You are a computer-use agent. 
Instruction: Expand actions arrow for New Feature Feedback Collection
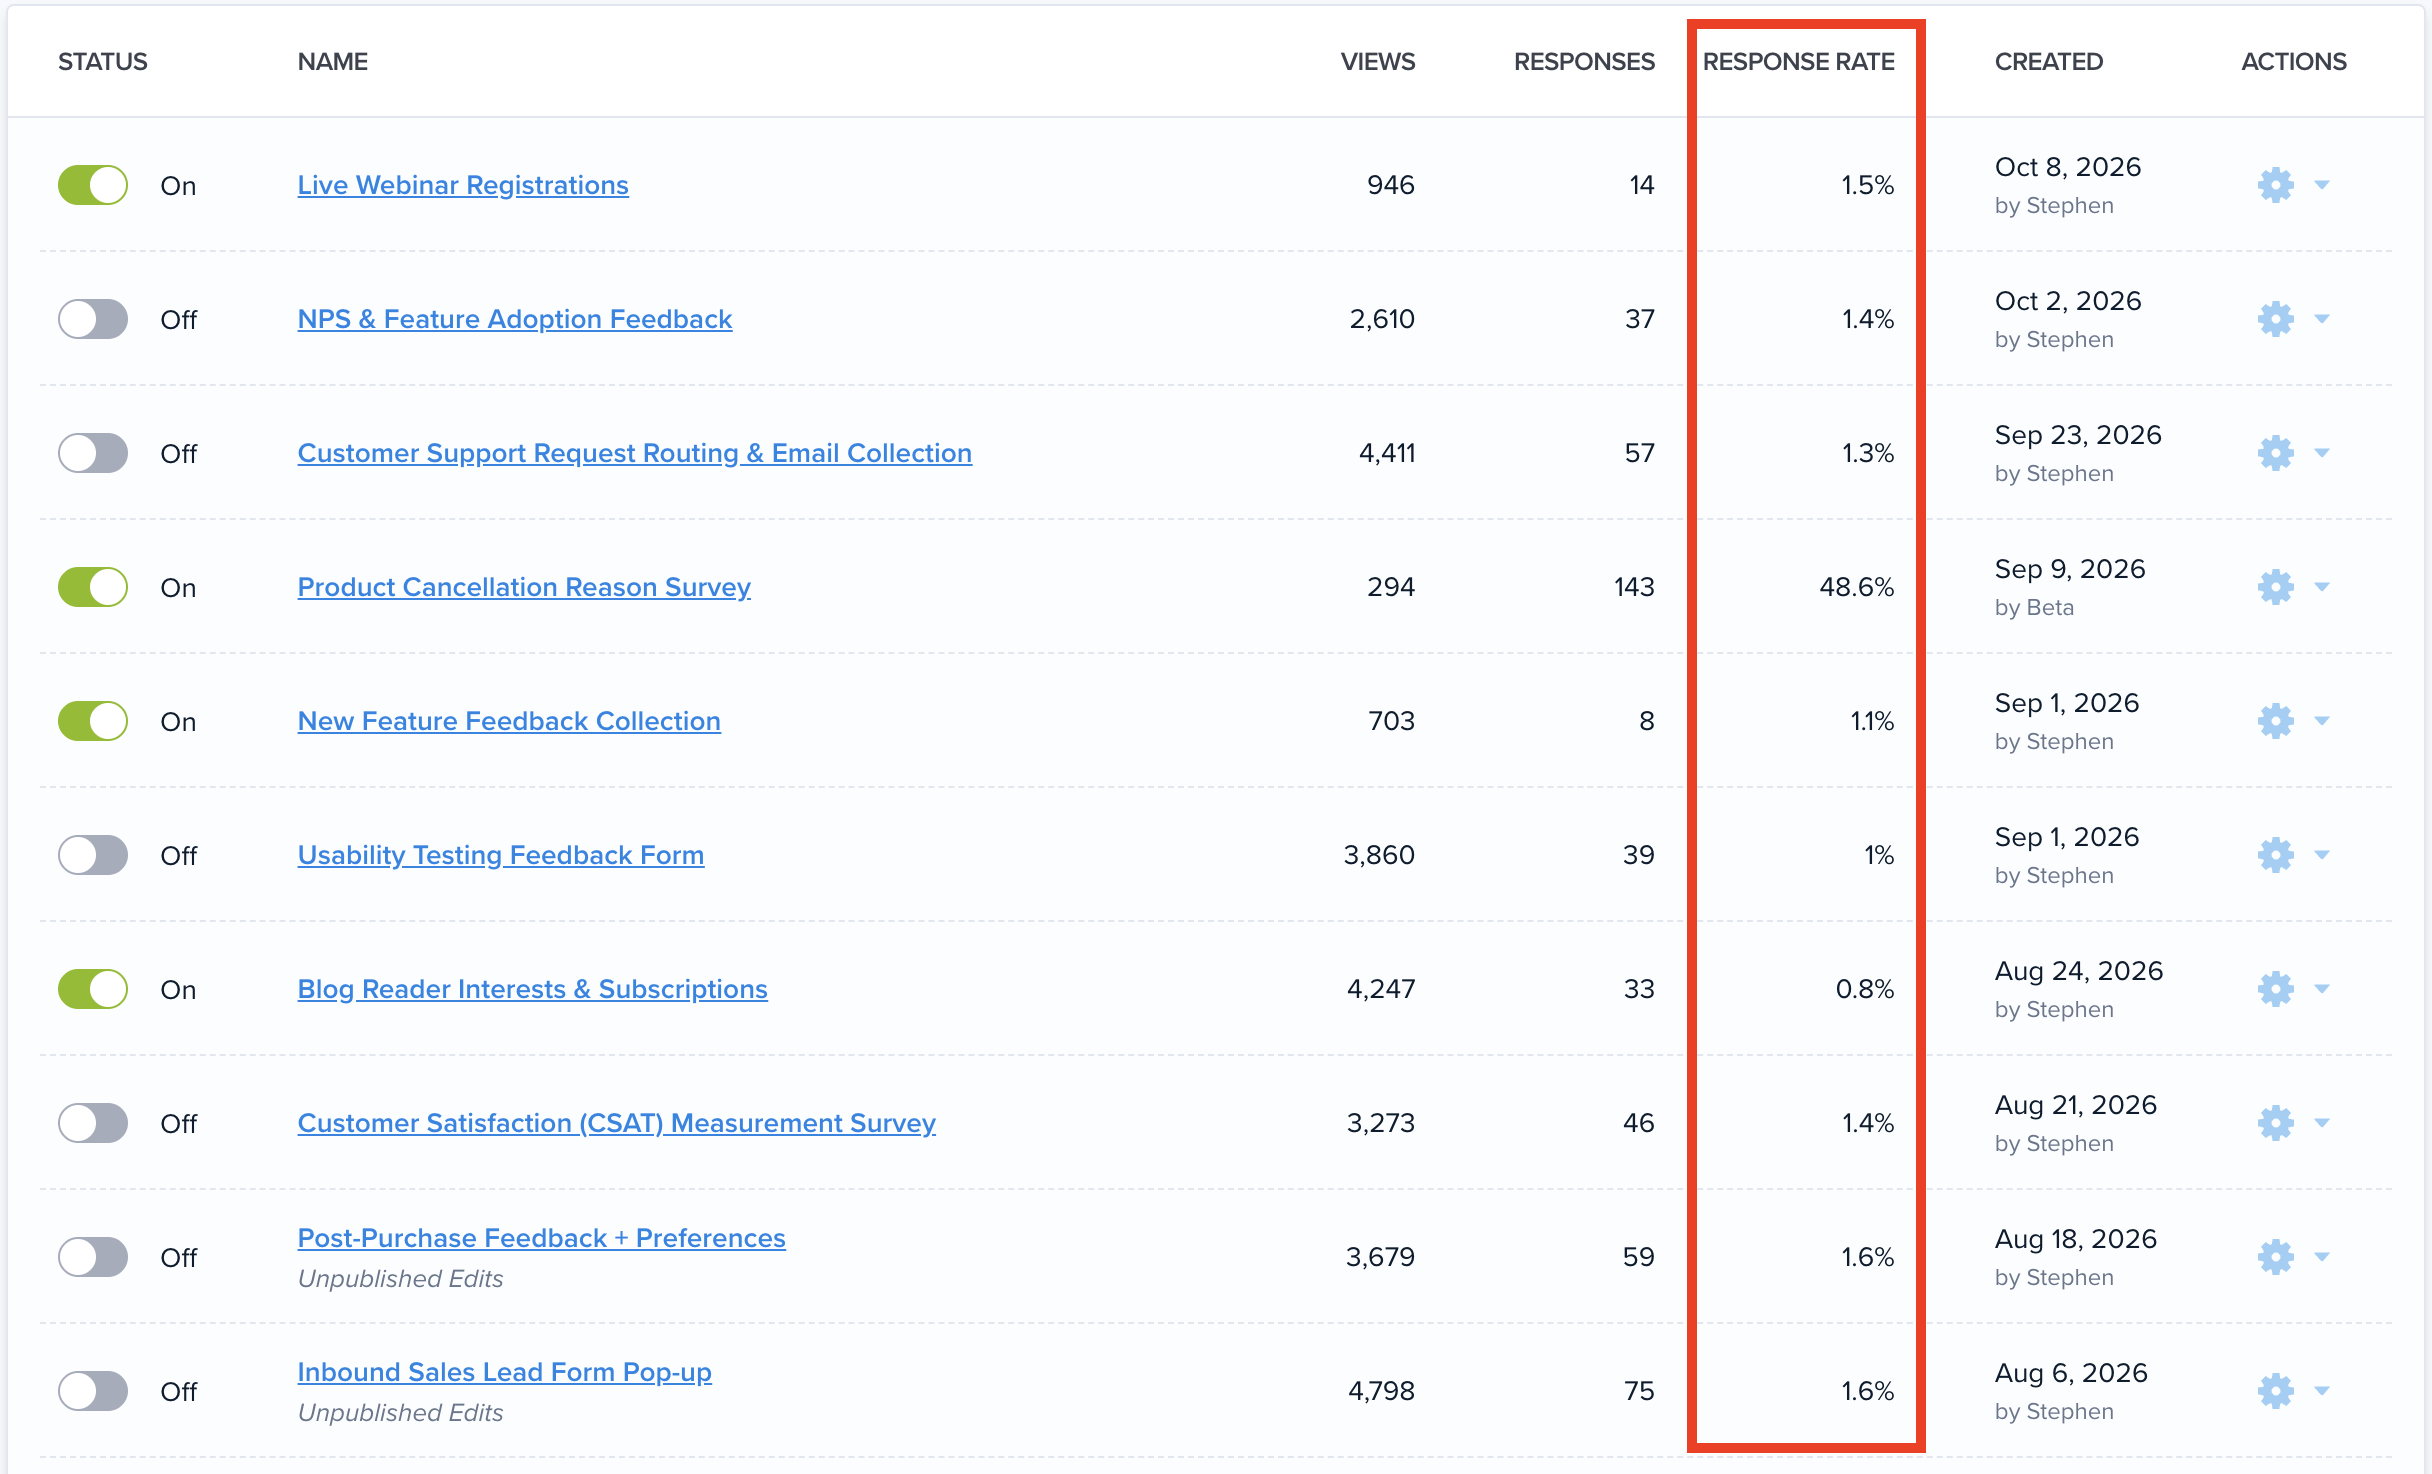click(2322, 721)
